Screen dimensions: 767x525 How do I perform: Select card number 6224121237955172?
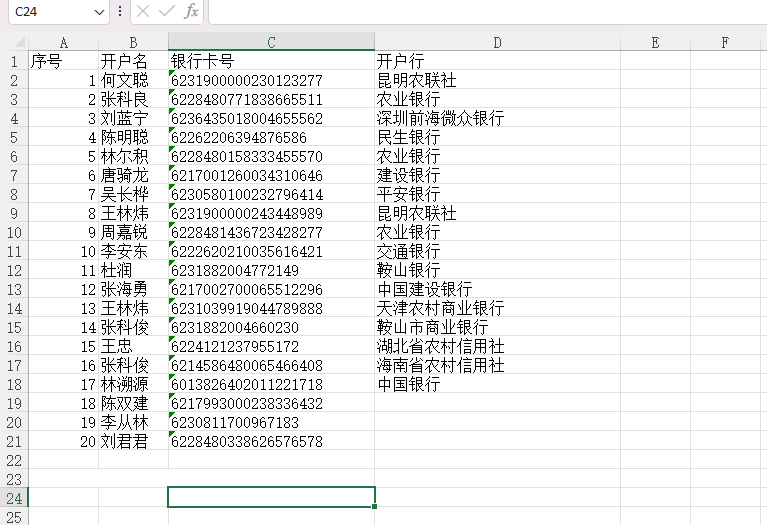271,346
